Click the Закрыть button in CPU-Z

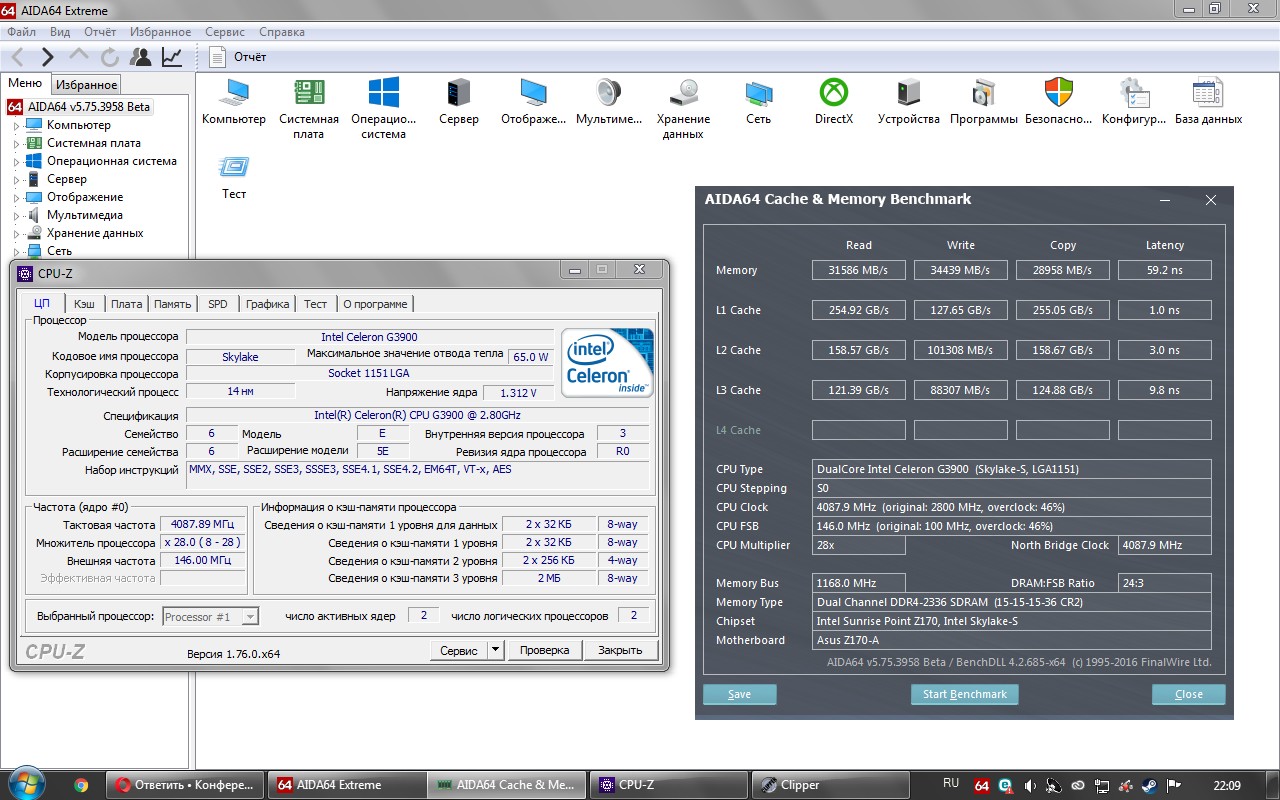point(620,650)
